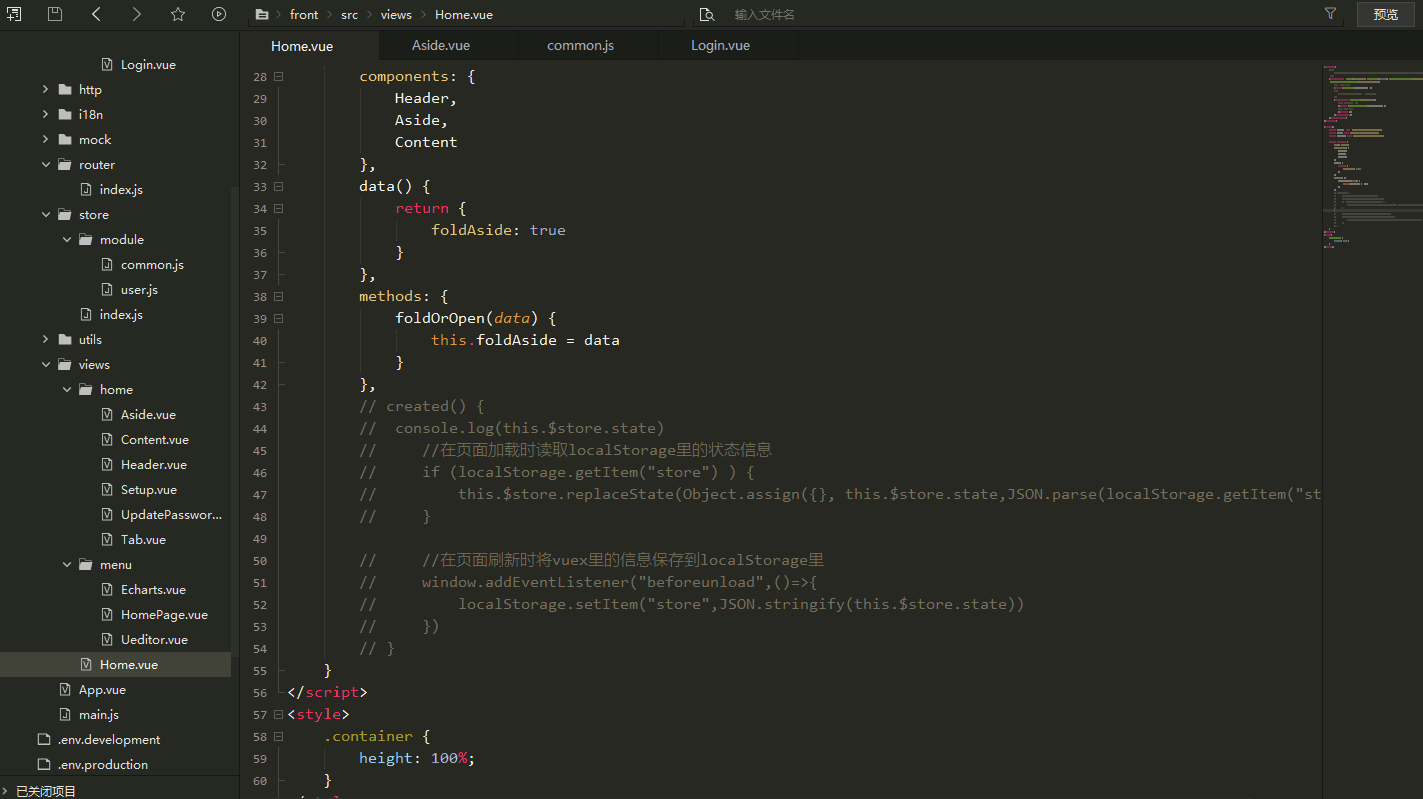Open Content.vue in the file tree
The height and width of the screenshot is (799, 1423).
point(154,439)
